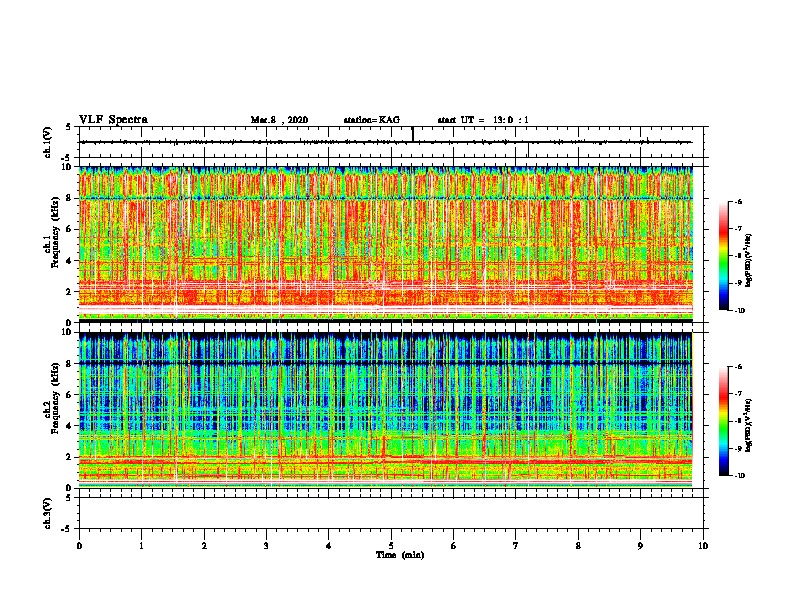Click the ch.1 "Frequency (kHz)" axis label

coord(55,232)
